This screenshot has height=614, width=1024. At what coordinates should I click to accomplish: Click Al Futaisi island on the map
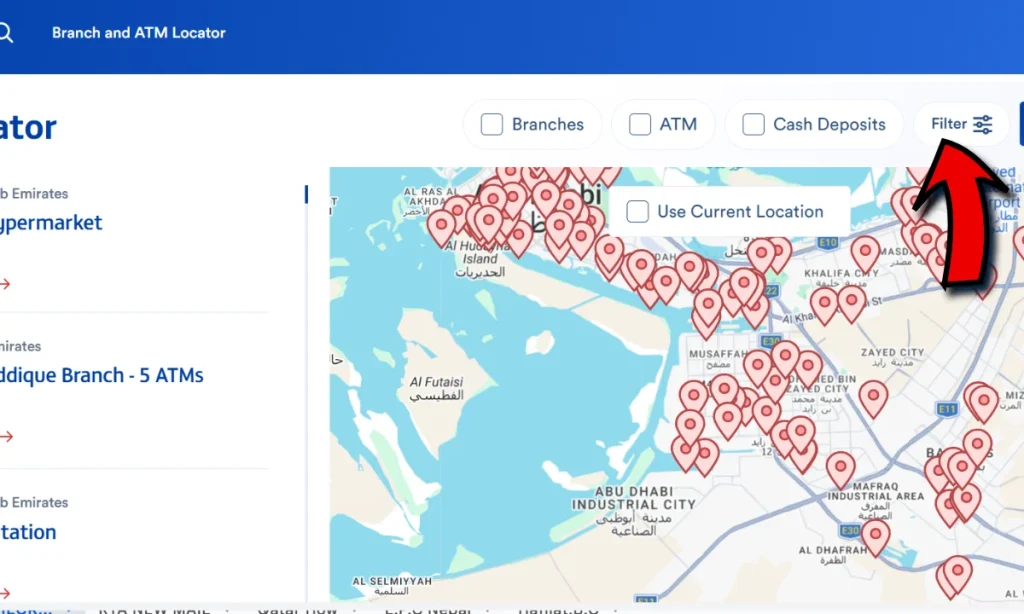(x=436, y=388)
